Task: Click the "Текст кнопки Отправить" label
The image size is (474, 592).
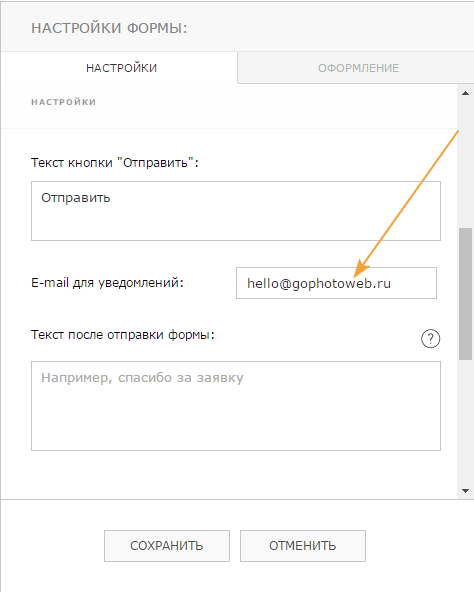Action: point(115,163)
